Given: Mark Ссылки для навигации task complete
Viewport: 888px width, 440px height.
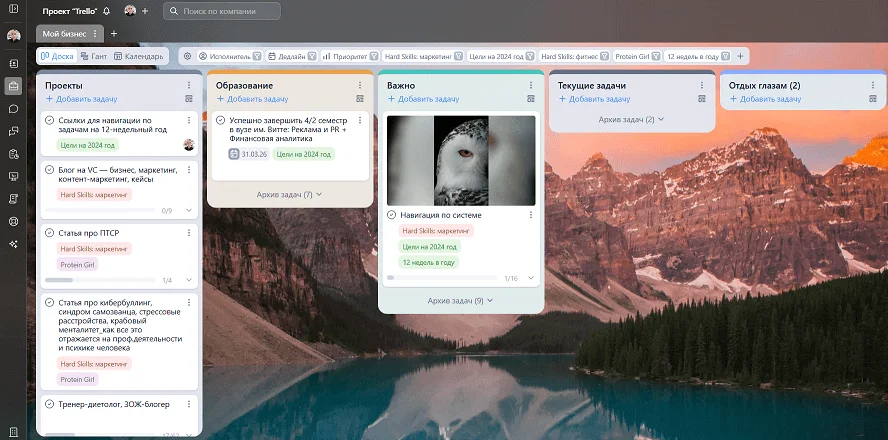Looking at the screenshot, I should (x=49, y=121).
